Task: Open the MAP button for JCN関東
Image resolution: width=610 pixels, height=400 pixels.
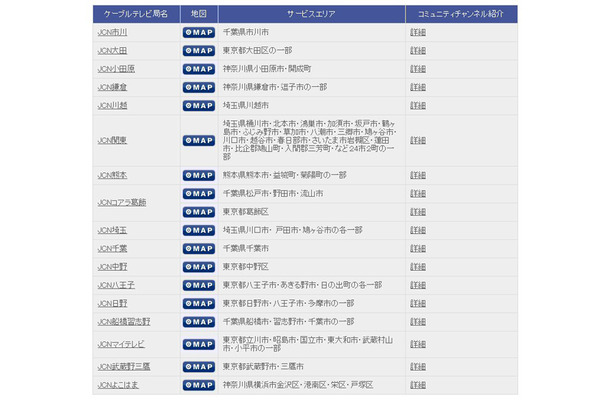Action: [x=198, y=140]
